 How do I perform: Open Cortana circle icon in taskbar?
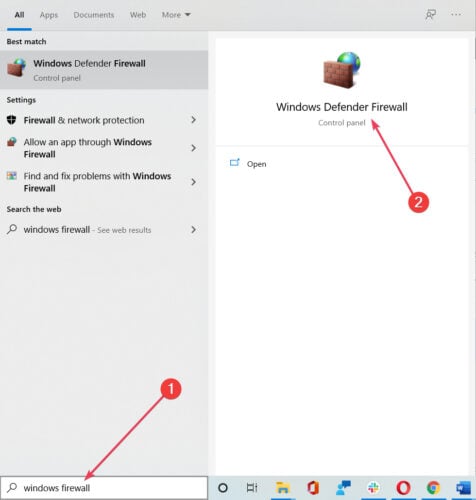click(x=223, y=488)
